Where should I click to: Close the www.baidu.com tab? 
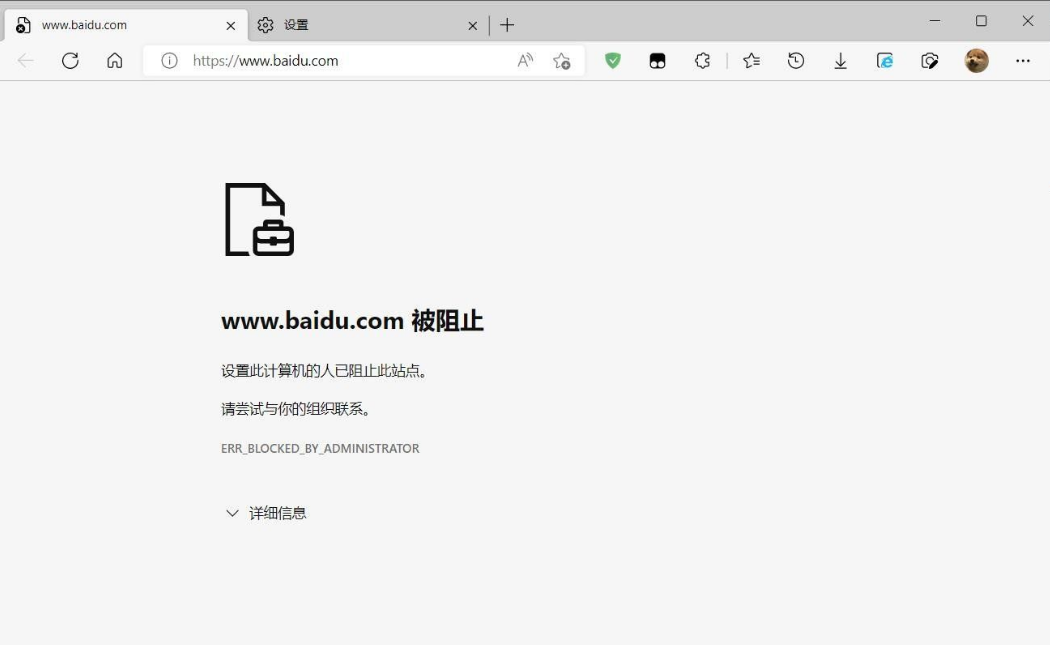pyautogui.click(x=230, y=25)
